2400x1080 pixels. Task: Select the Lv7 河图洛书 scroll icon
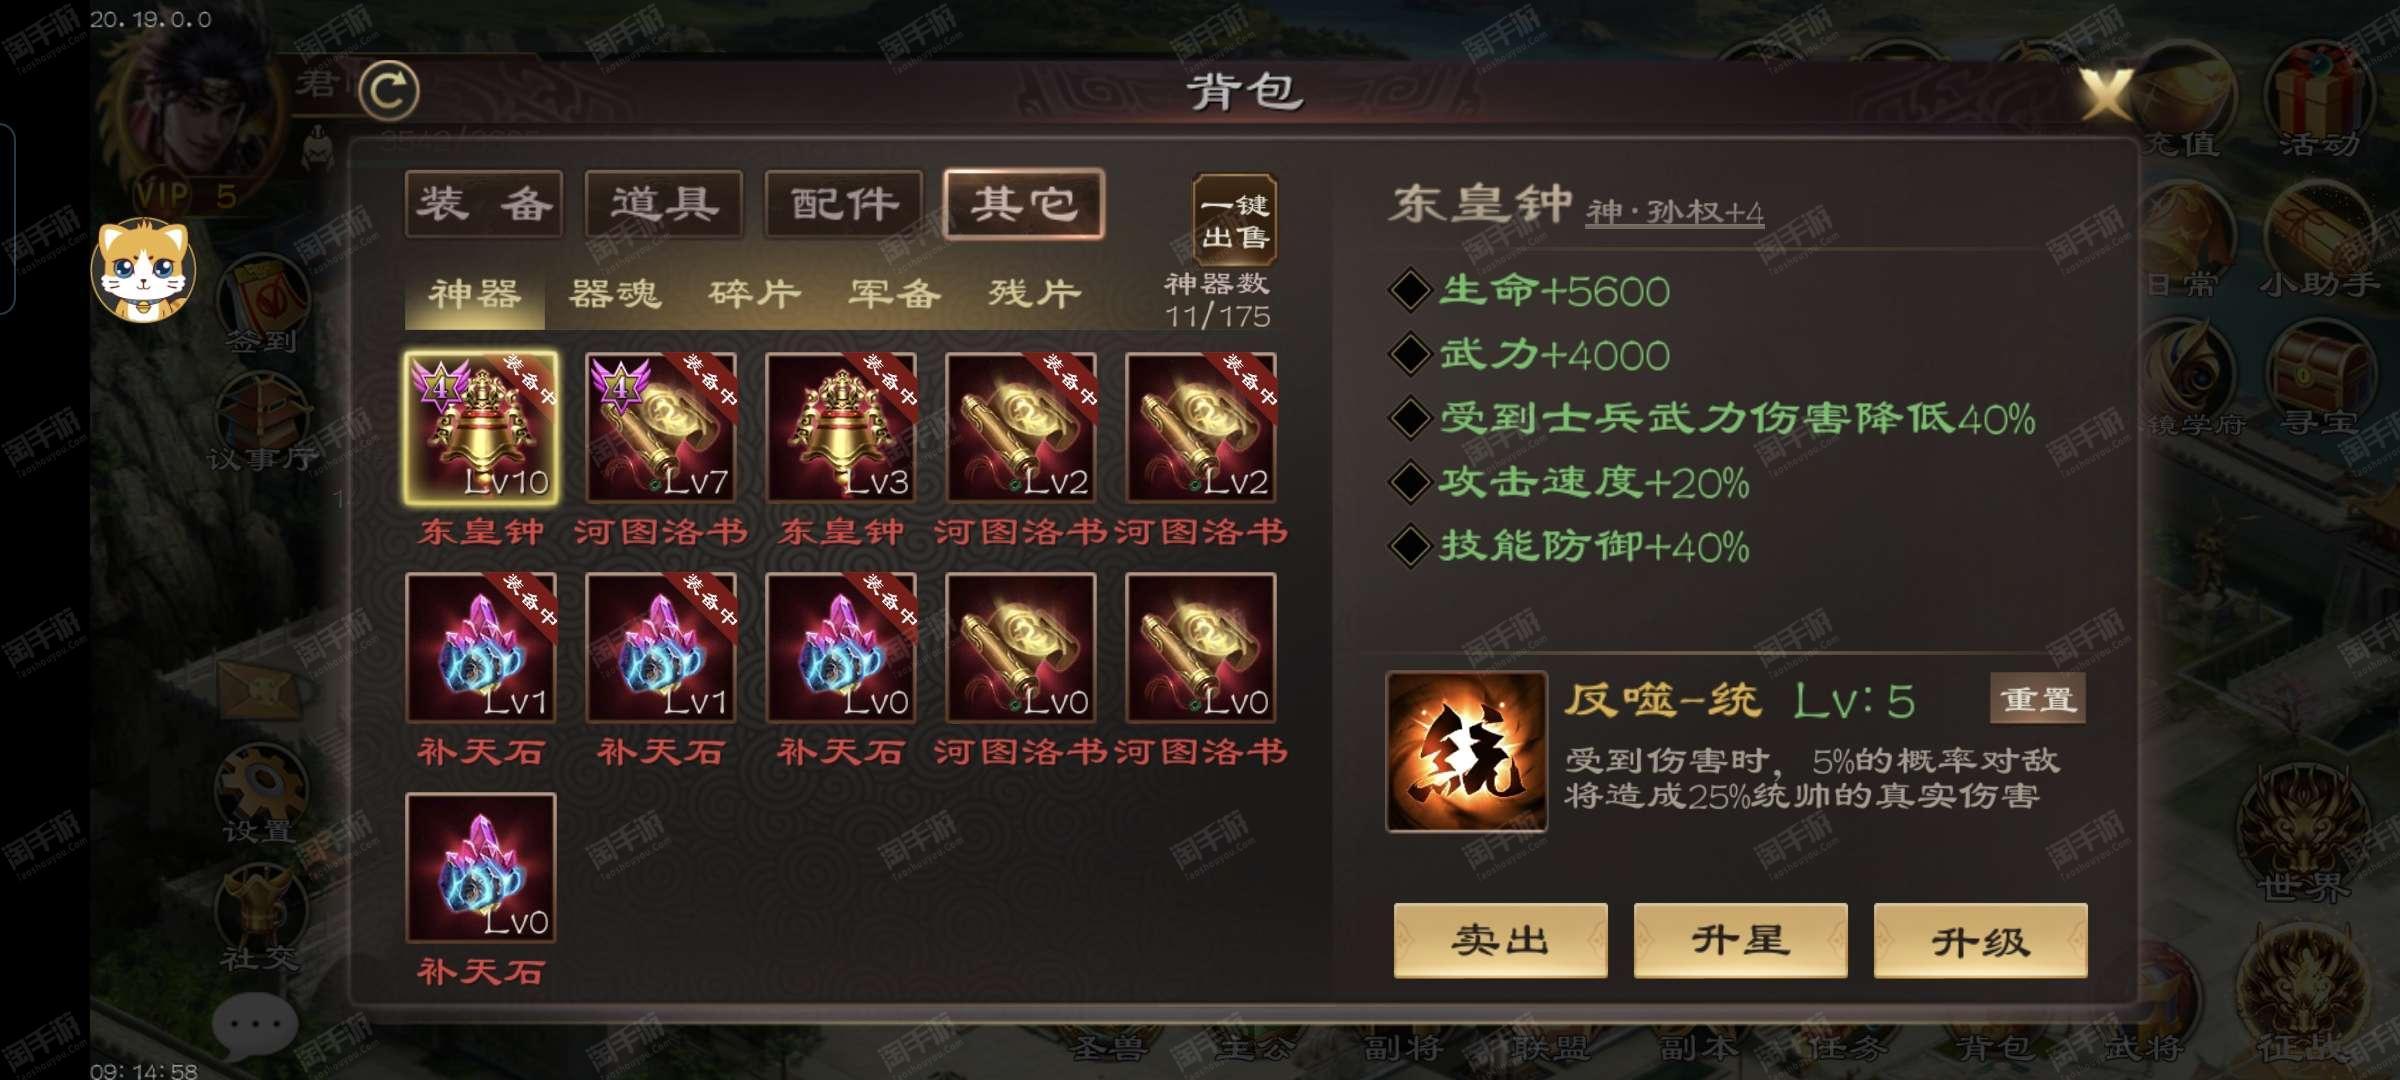pyautogui.click(x=661, y=427)
